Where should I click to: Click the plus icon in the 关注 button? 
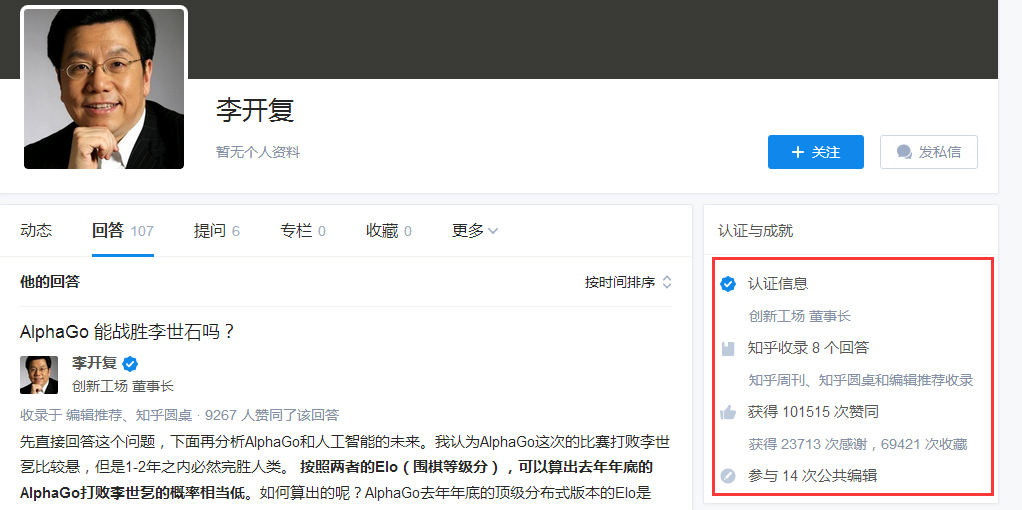point(797,153)
